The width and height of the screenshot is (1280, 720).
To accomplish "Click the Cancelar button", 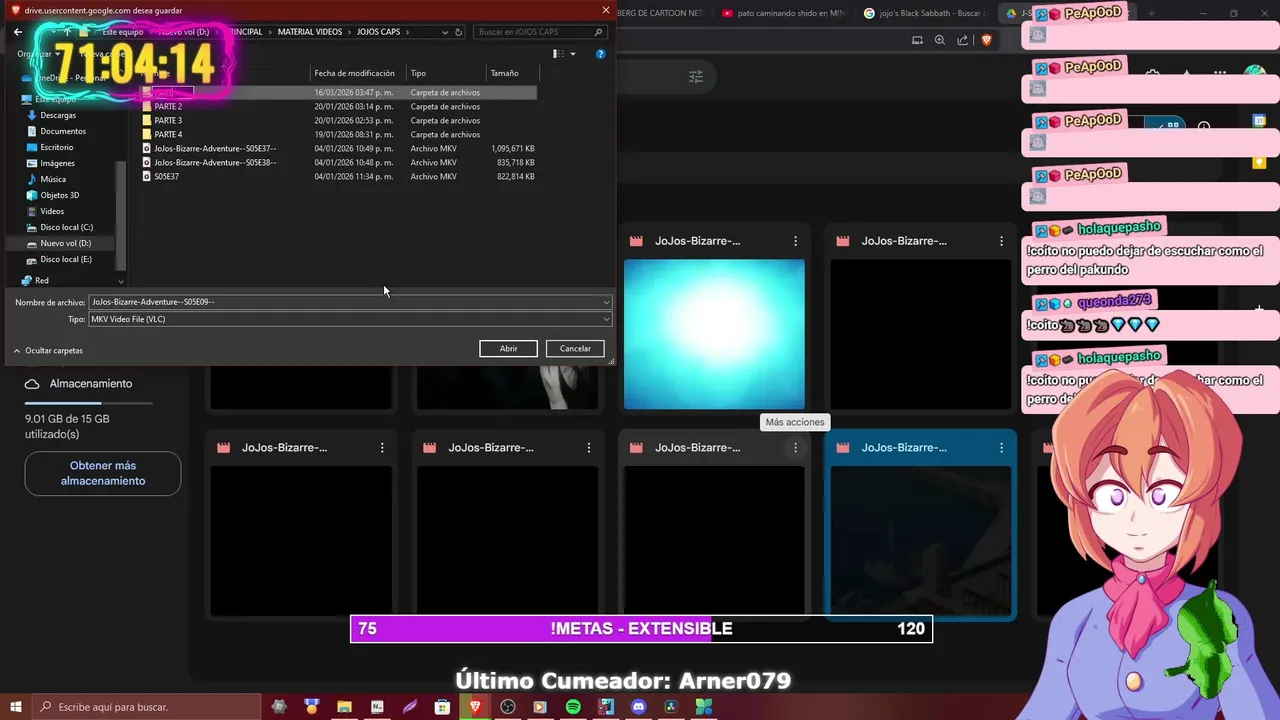I will point(575,348).
